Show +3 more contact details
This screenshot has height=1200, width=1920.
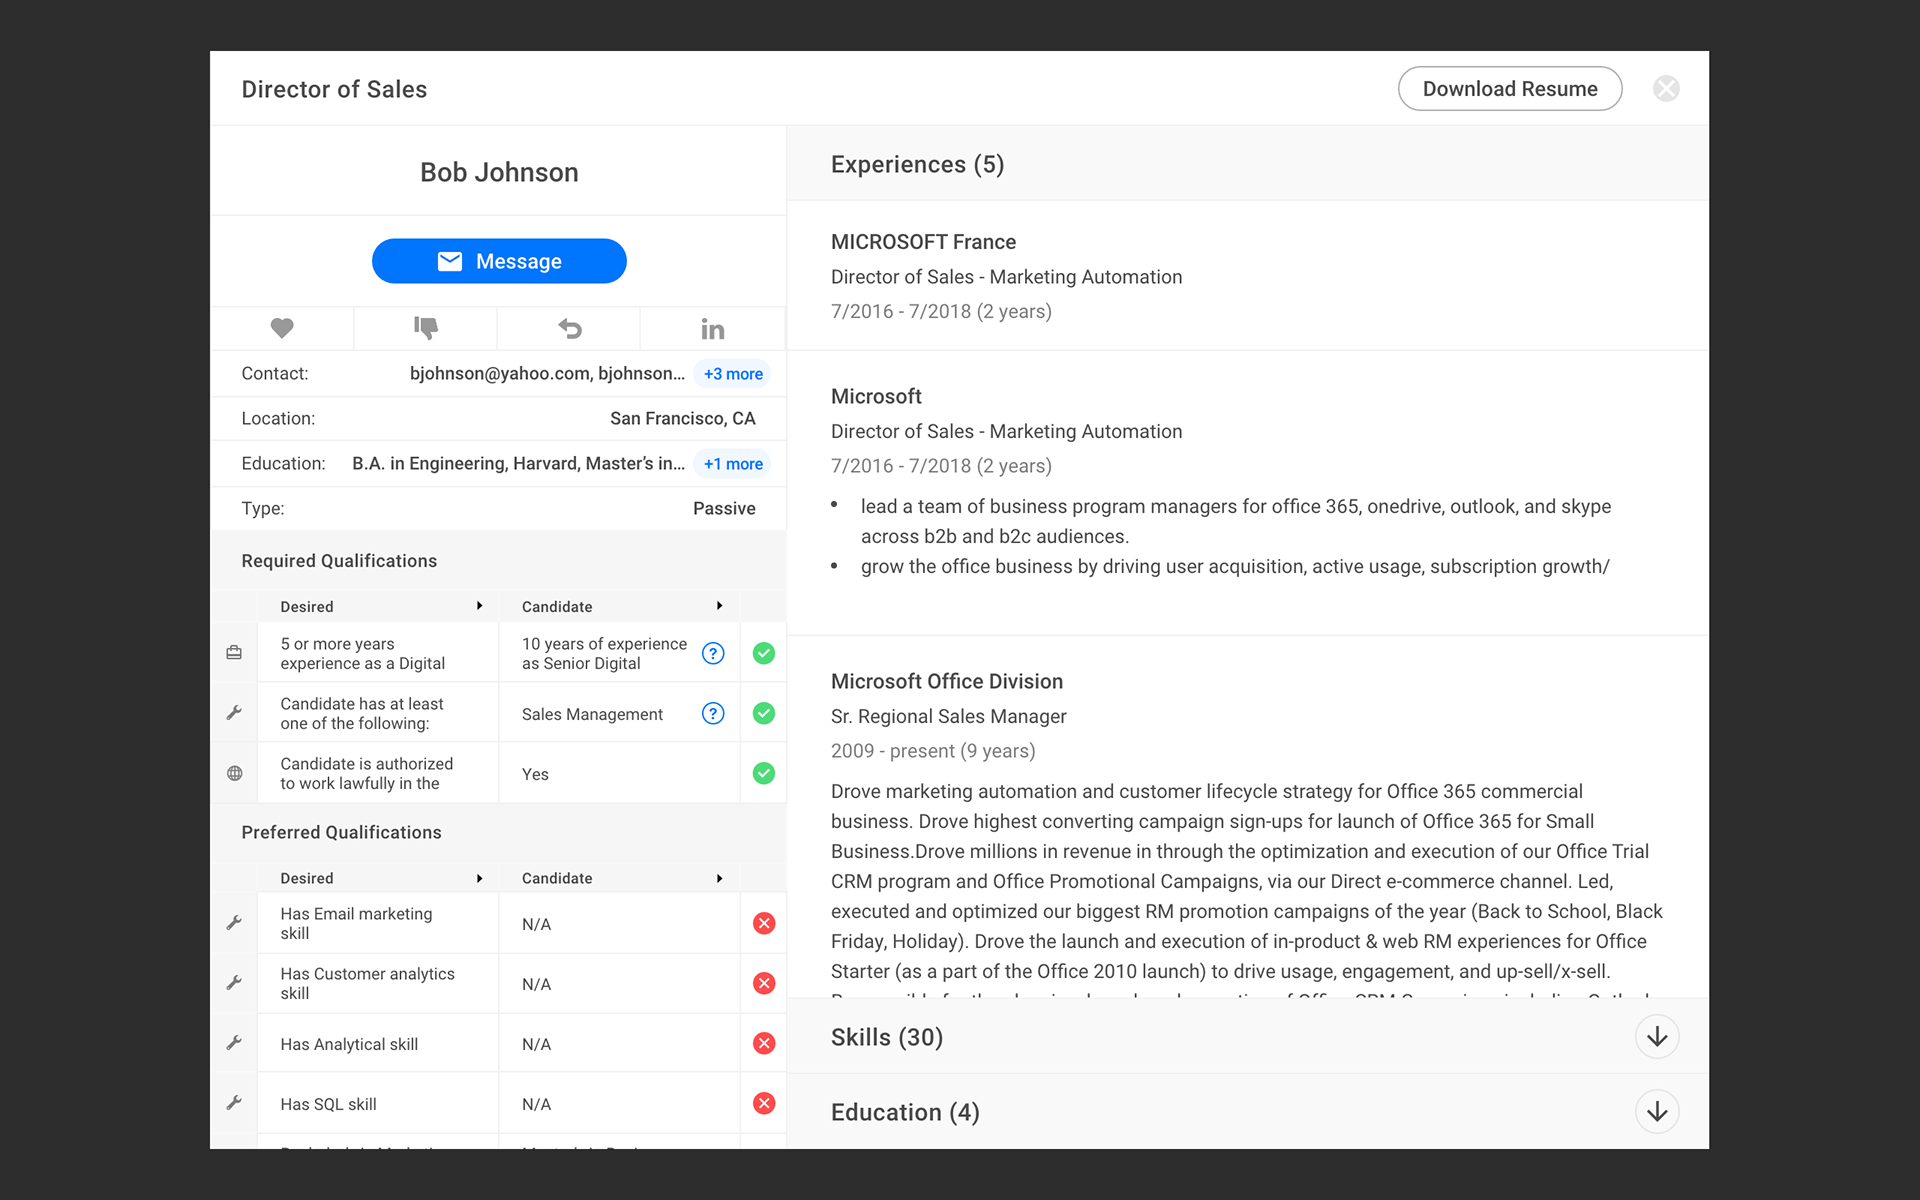(x=733, y=374)
